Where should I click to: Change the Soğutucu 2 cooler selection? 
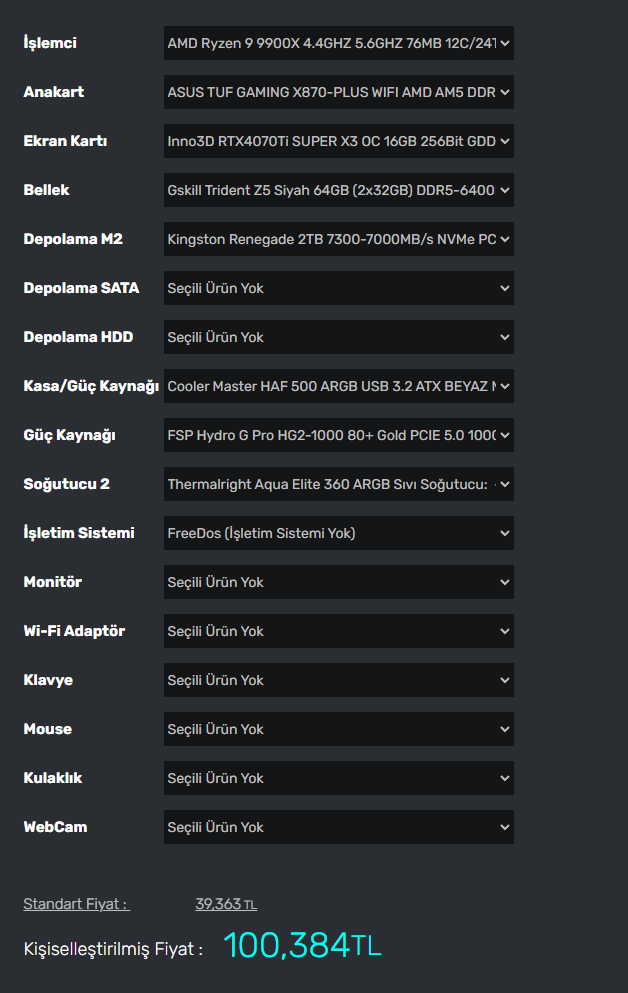tap(338, 484)
